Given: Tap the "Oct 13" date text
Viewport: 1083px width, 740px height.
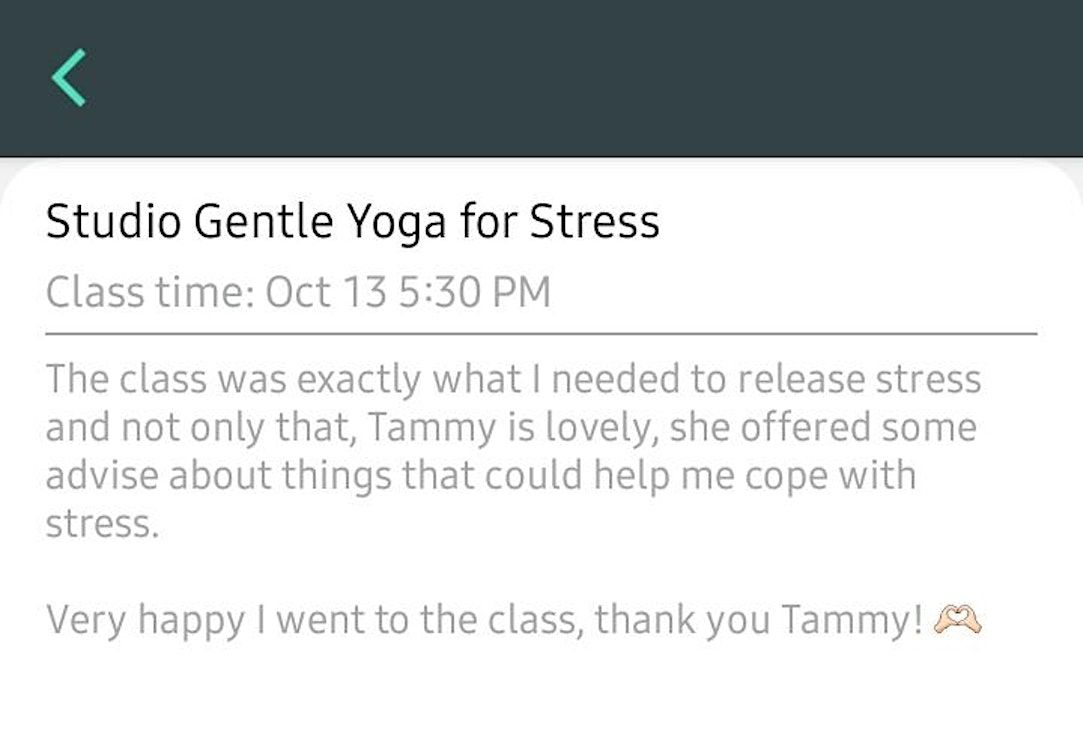Looking at the screenshot, I should [318, 293].
